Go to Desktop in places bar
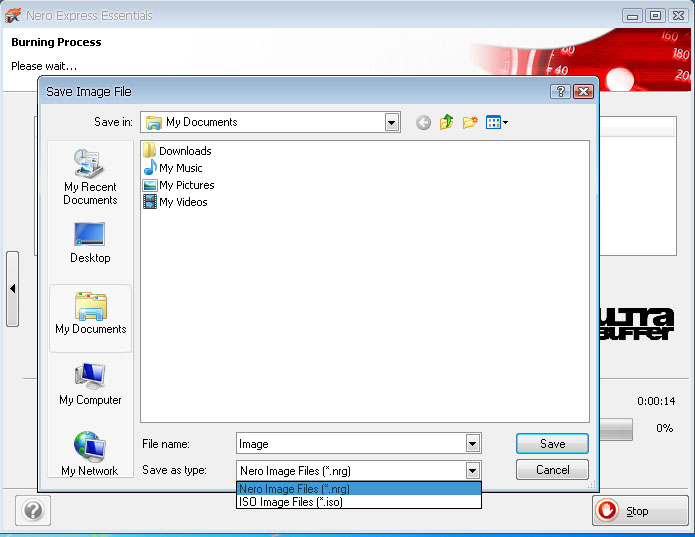Viewport: 695px width, 537px height. 90,243
